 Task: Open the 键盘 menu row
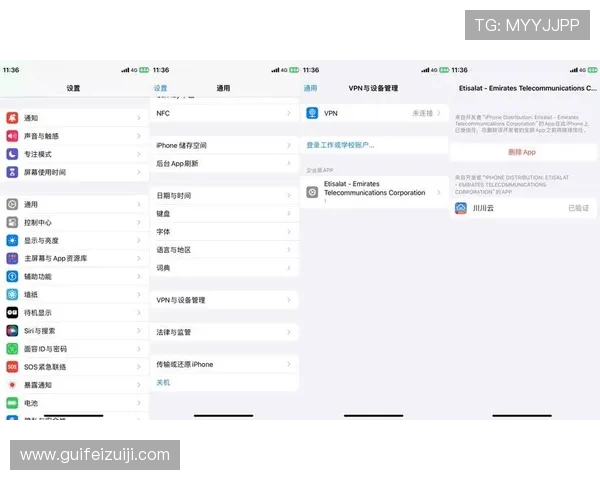(x=224, y=214)
